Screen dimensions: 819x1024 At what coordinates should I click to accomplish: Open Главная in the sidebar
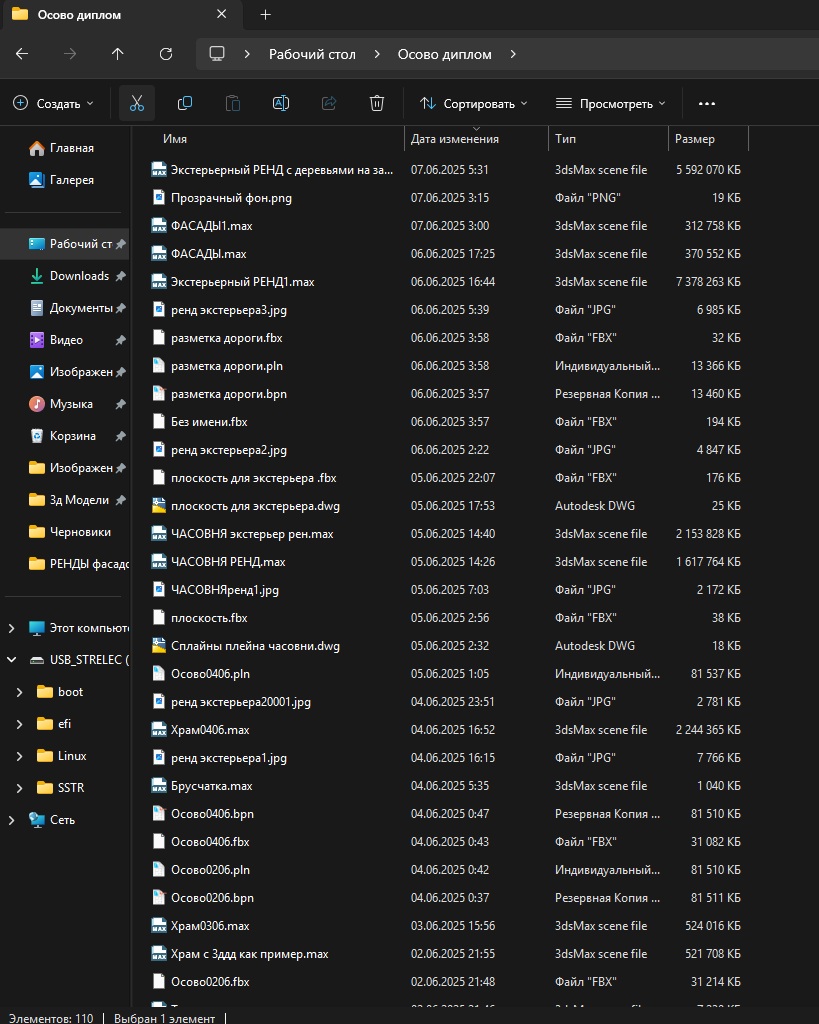(65, 148)
